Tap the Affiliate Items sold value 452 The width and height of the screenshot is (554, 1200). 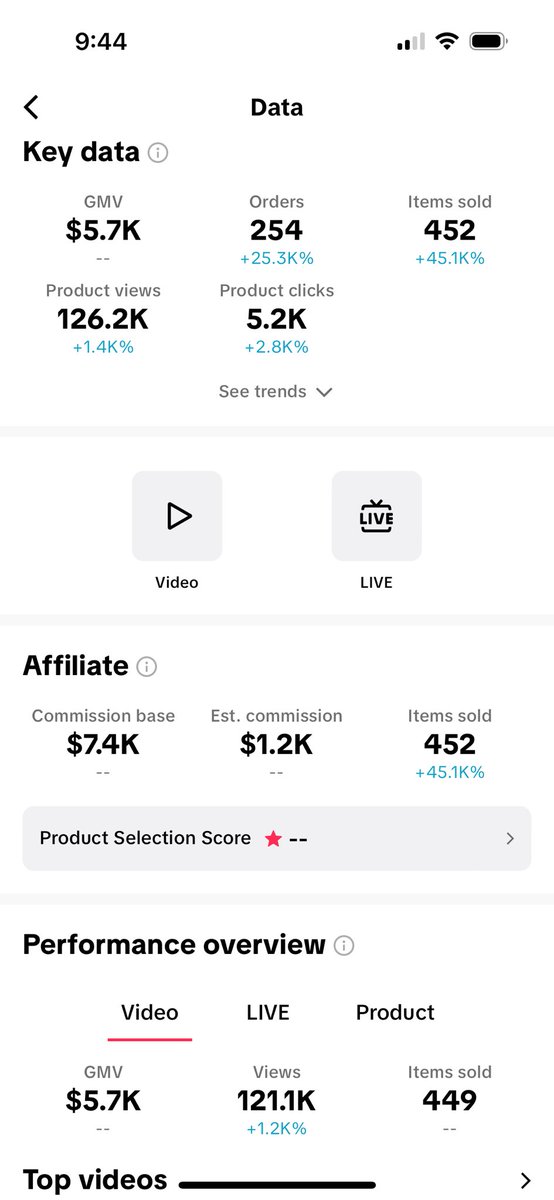[450, 745]
